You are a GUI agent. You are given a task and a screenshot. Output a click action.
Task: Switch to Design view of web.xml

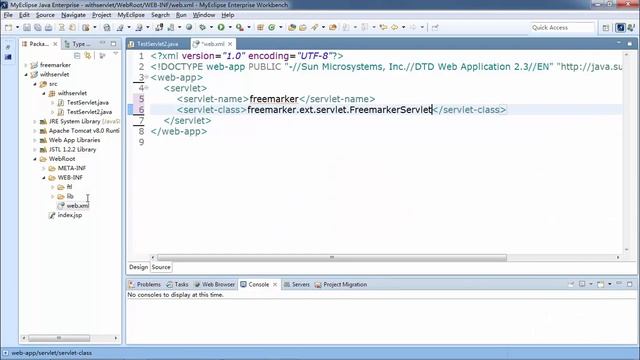click(138, 267)
